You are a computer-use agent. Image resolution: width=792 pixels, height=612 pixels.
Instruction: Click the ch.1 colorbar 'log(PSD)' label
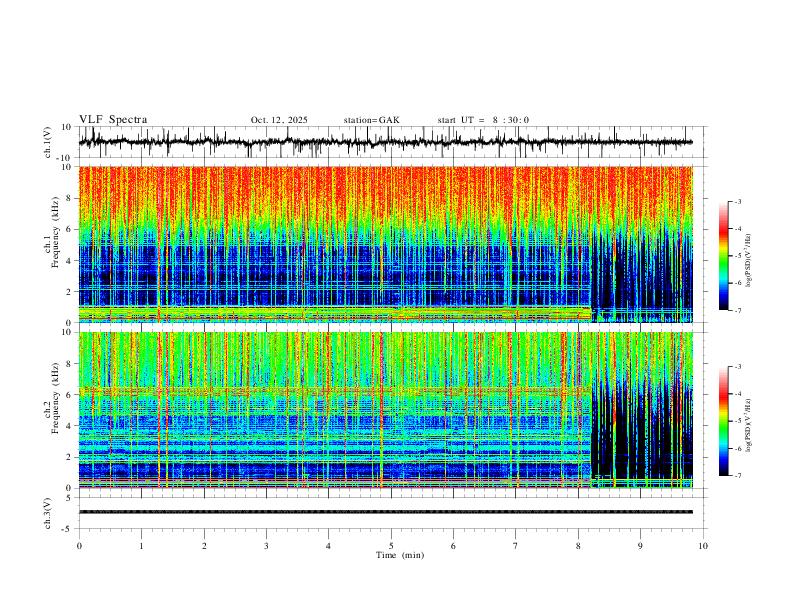(748, 261)
